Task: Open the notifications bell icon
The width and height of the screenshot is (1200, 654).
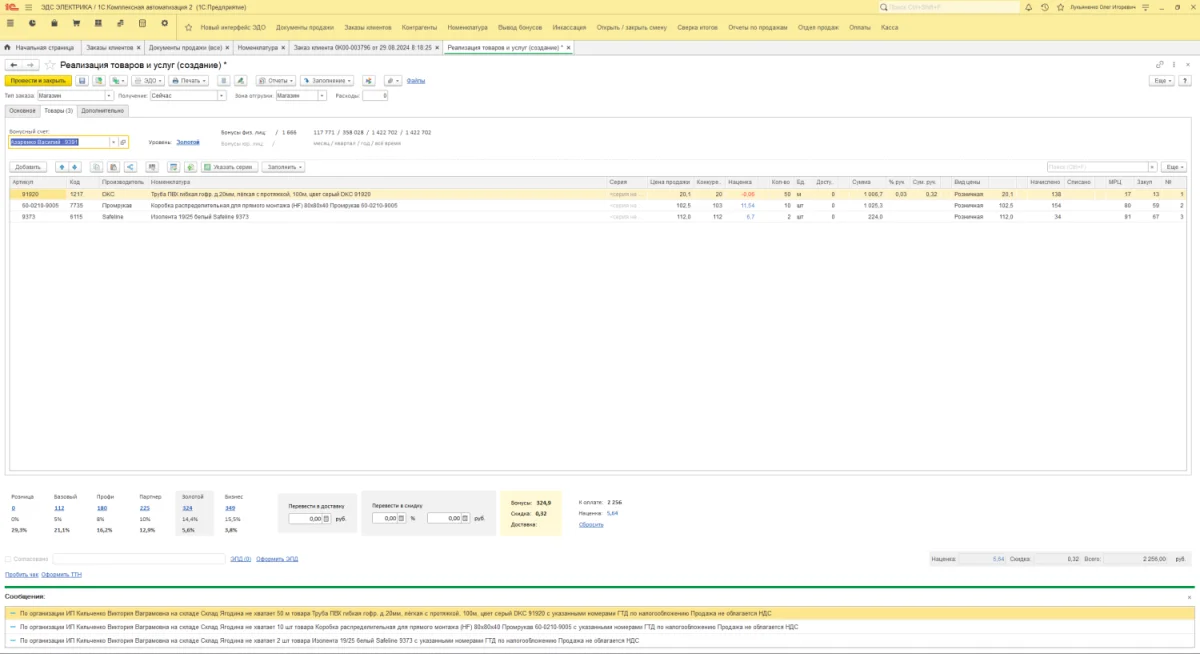Action: tap(1030, 7)
